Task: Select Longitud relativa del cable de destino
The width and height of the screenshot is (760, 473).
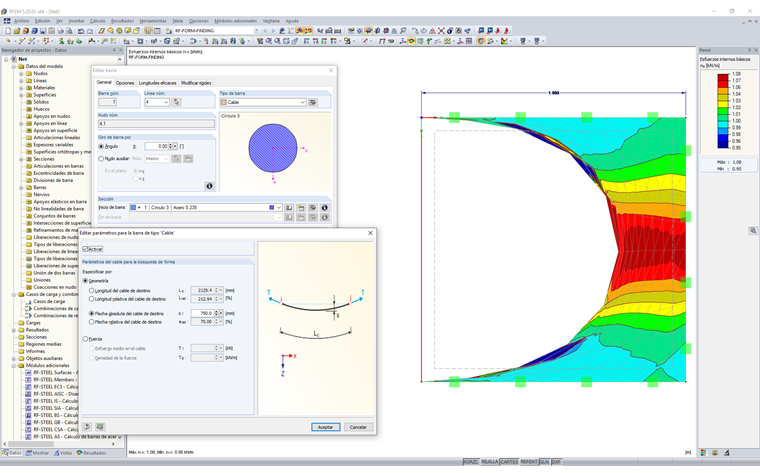Action: coord(91,299)
